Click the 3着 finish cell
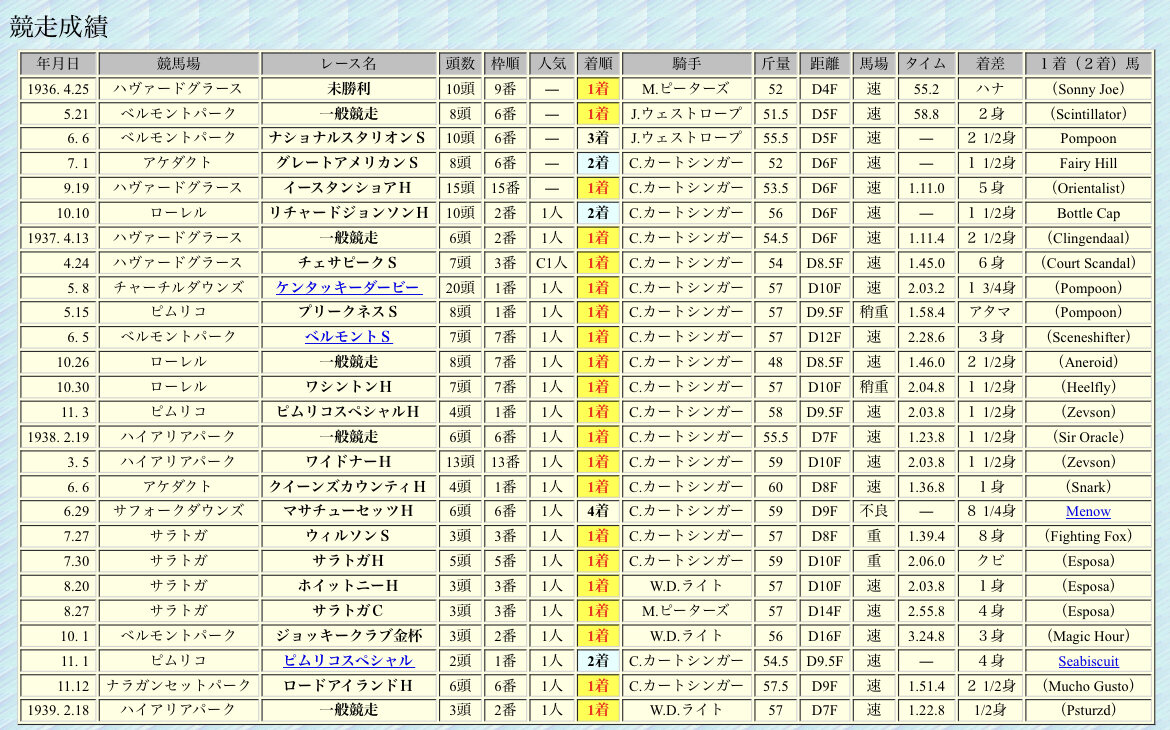1170x730 pixels. (x=598, y=138)
